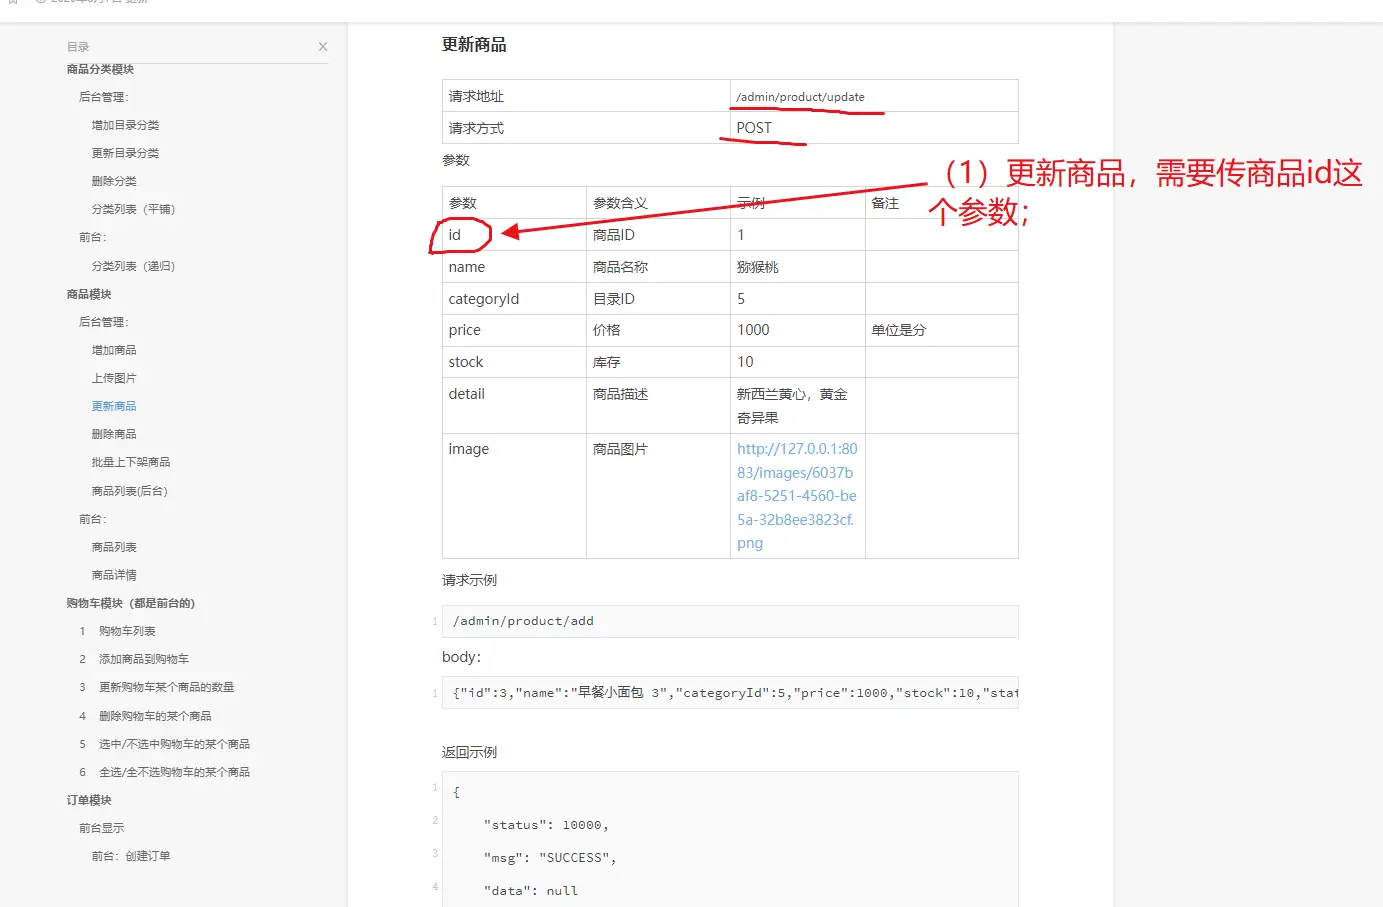Viewport: 1383px width, 907px height.
Task: Open 分类列表（递归） from the outline
Action: click(133, 266)
